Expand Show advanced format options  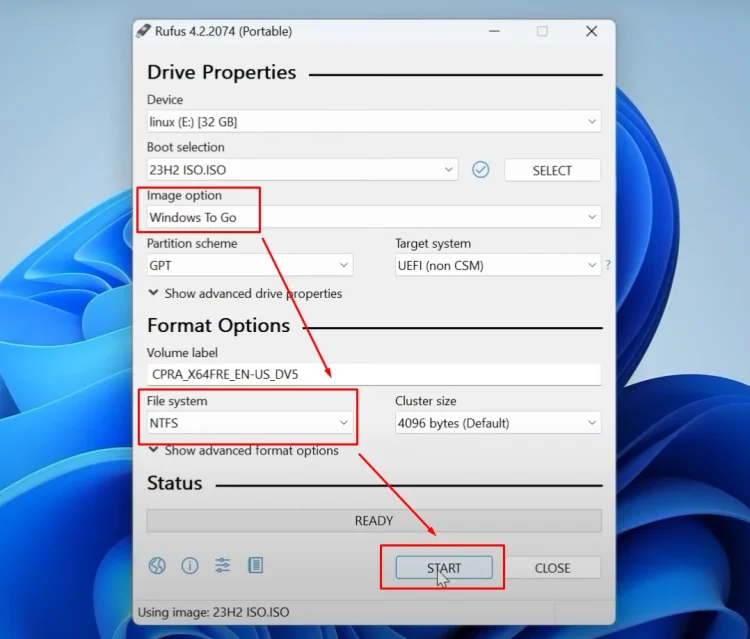[x=243, y=451]
